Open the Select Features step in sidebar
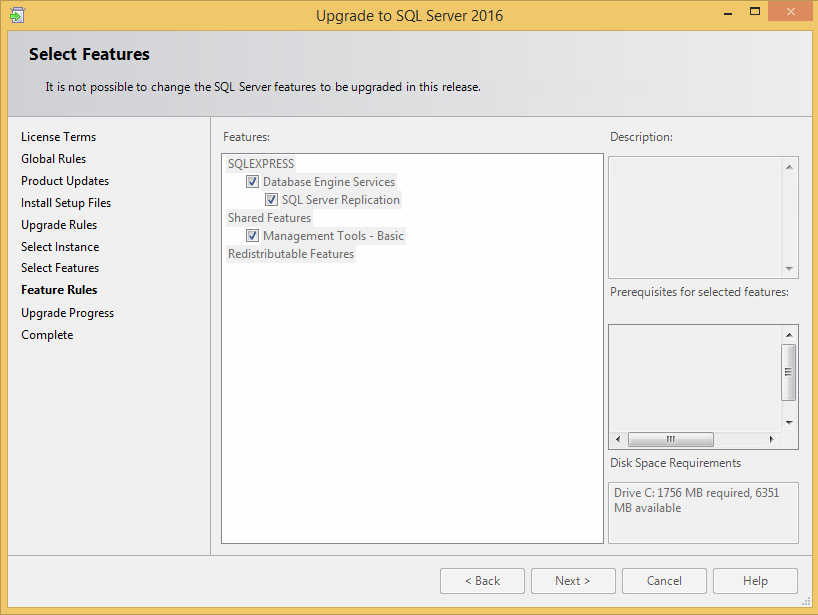 60,268
